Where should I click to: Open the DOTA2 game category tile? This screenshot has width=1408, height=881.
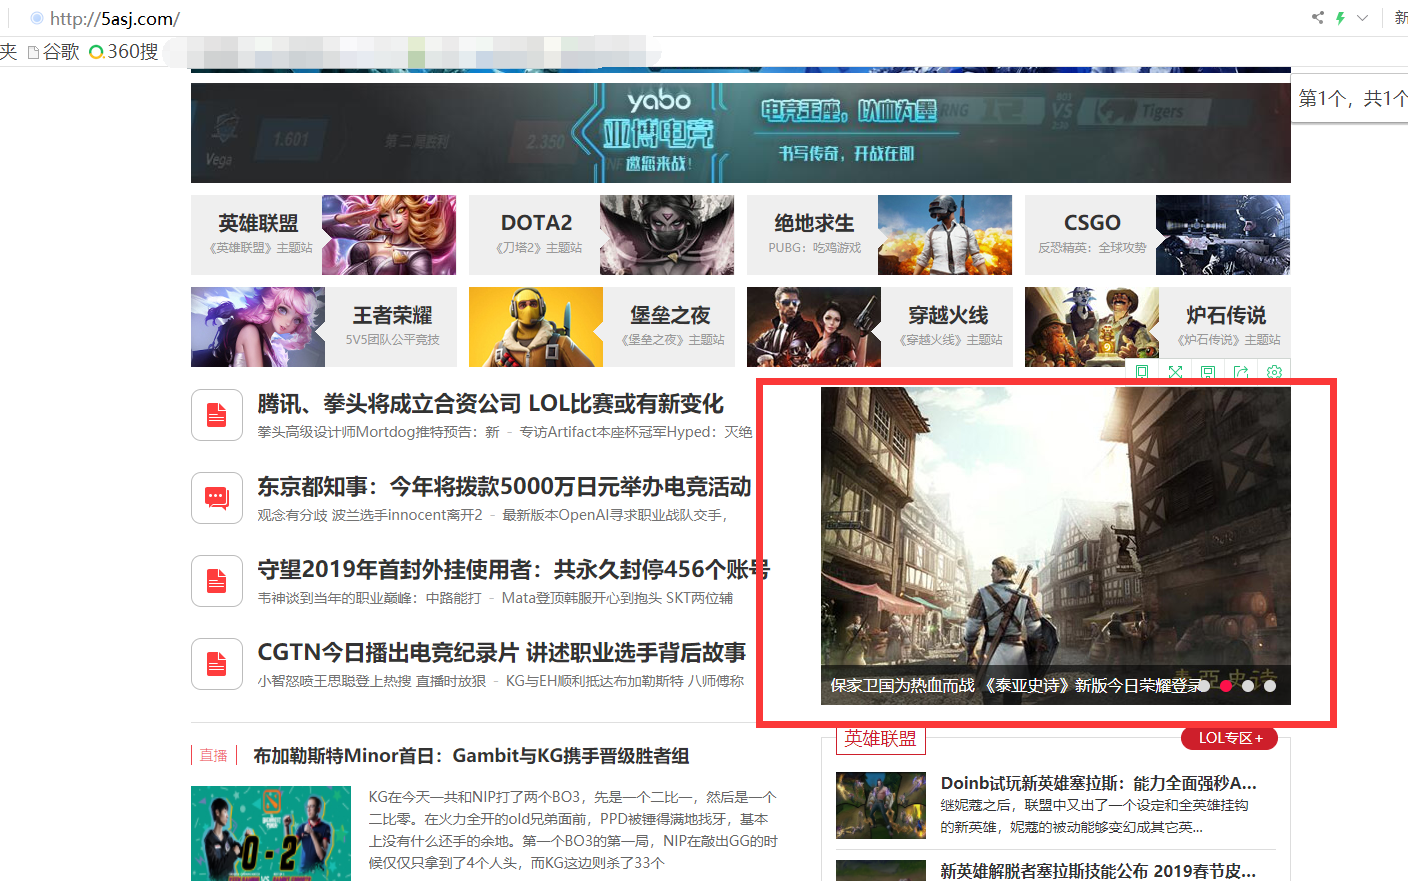point(601,235)
